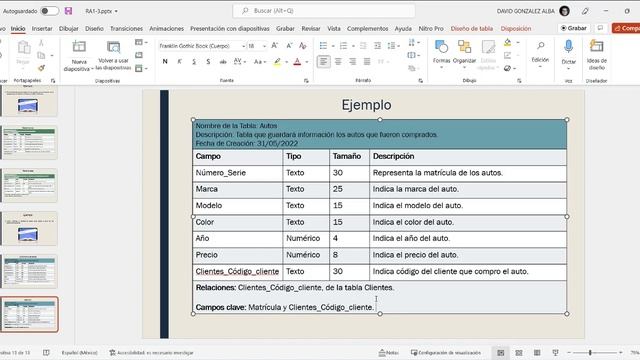Click the bullets list icon
The height and width of the screenshot is (360, 640).
323,46
